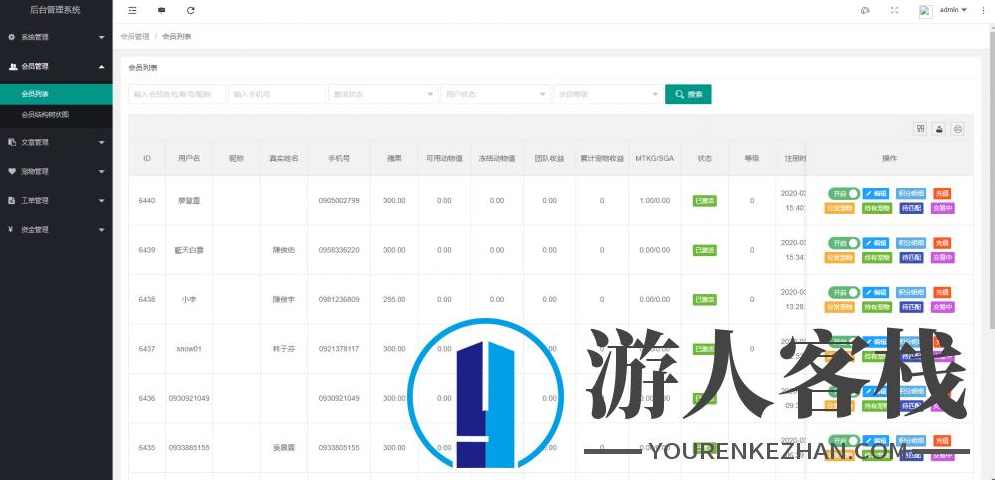Click username 0930921049 in row 6436
Viewport: 995px width, 480px height.
[x=189, y=399]
